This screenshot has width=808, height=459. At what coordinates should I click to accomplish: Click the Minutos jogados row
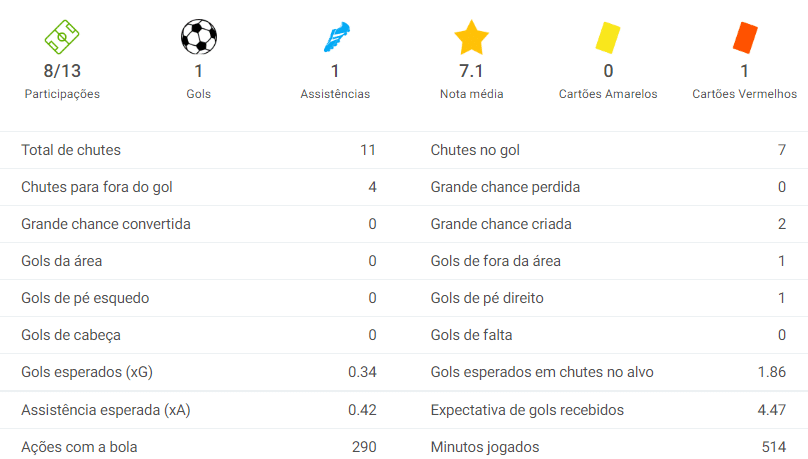(608, 447)
